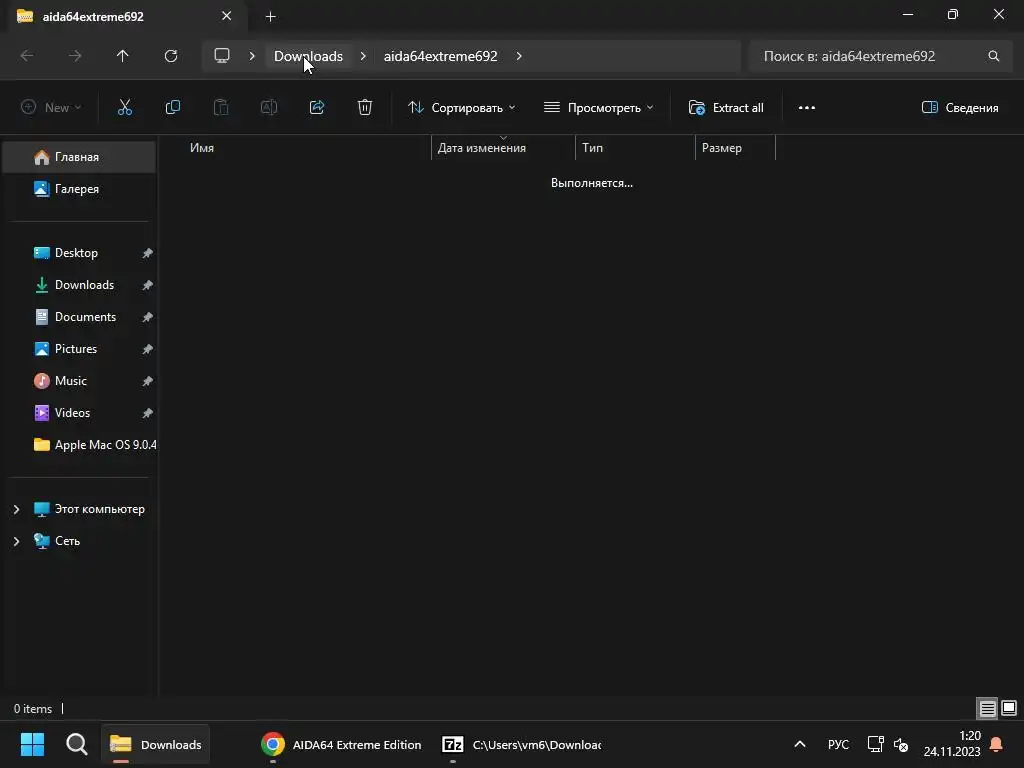
Task: Refresh the current folder view
Action: coord(171,56)
